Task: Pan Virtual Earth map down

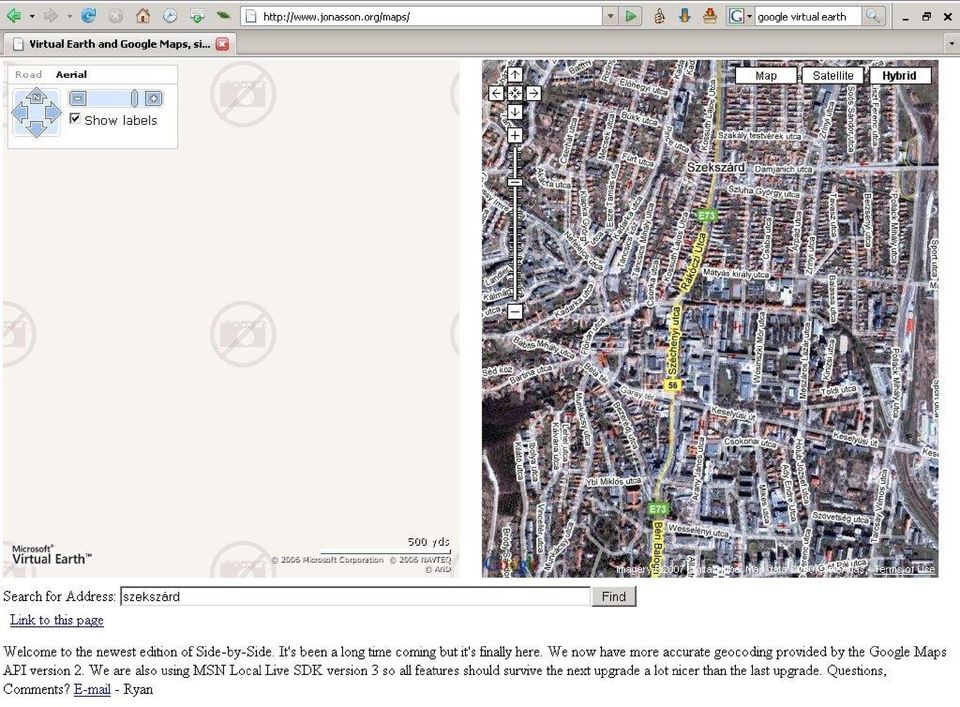Action: tap(36, 129)
